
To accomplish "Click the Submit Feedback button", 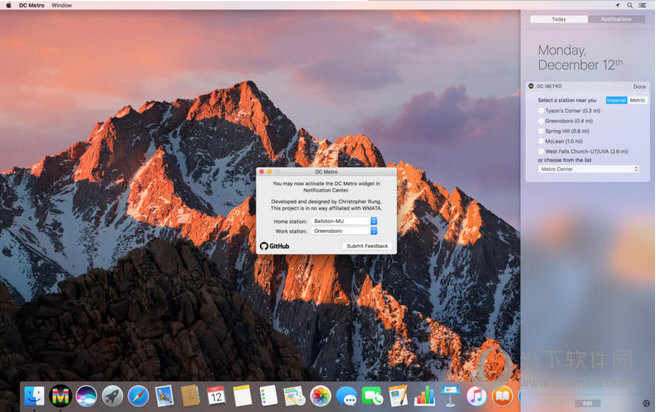I will pos(367,246).
